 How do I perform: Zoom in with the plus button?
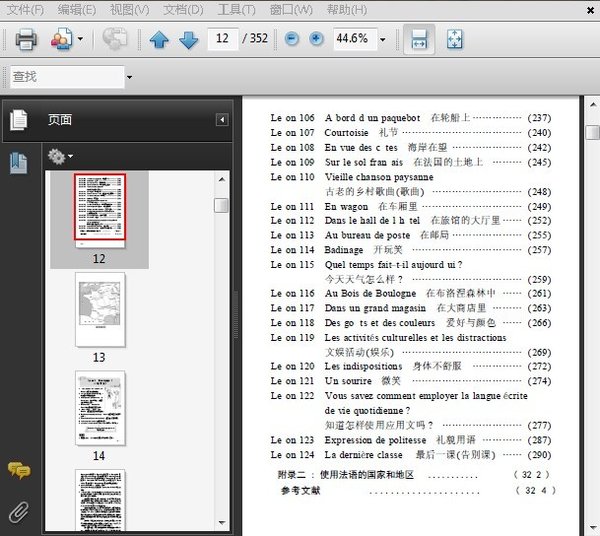click(x=316, y=39)
